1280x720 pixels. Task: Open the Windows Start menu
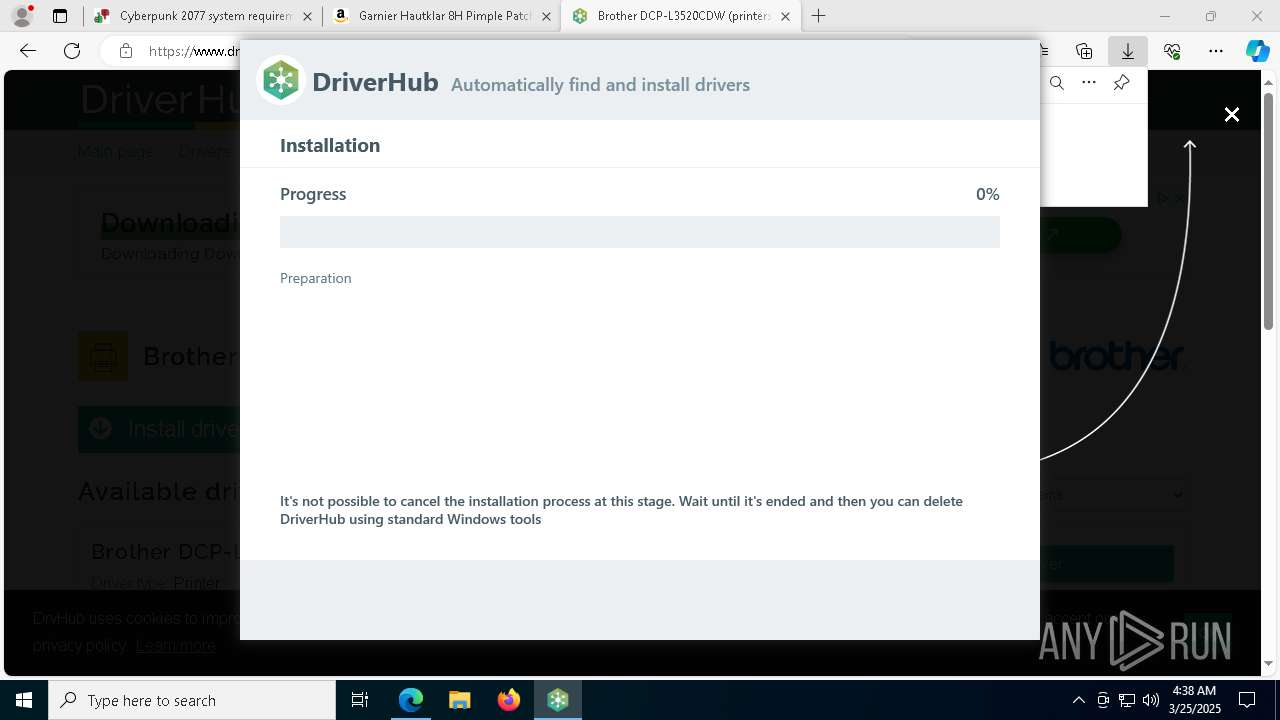click(24, 700)
